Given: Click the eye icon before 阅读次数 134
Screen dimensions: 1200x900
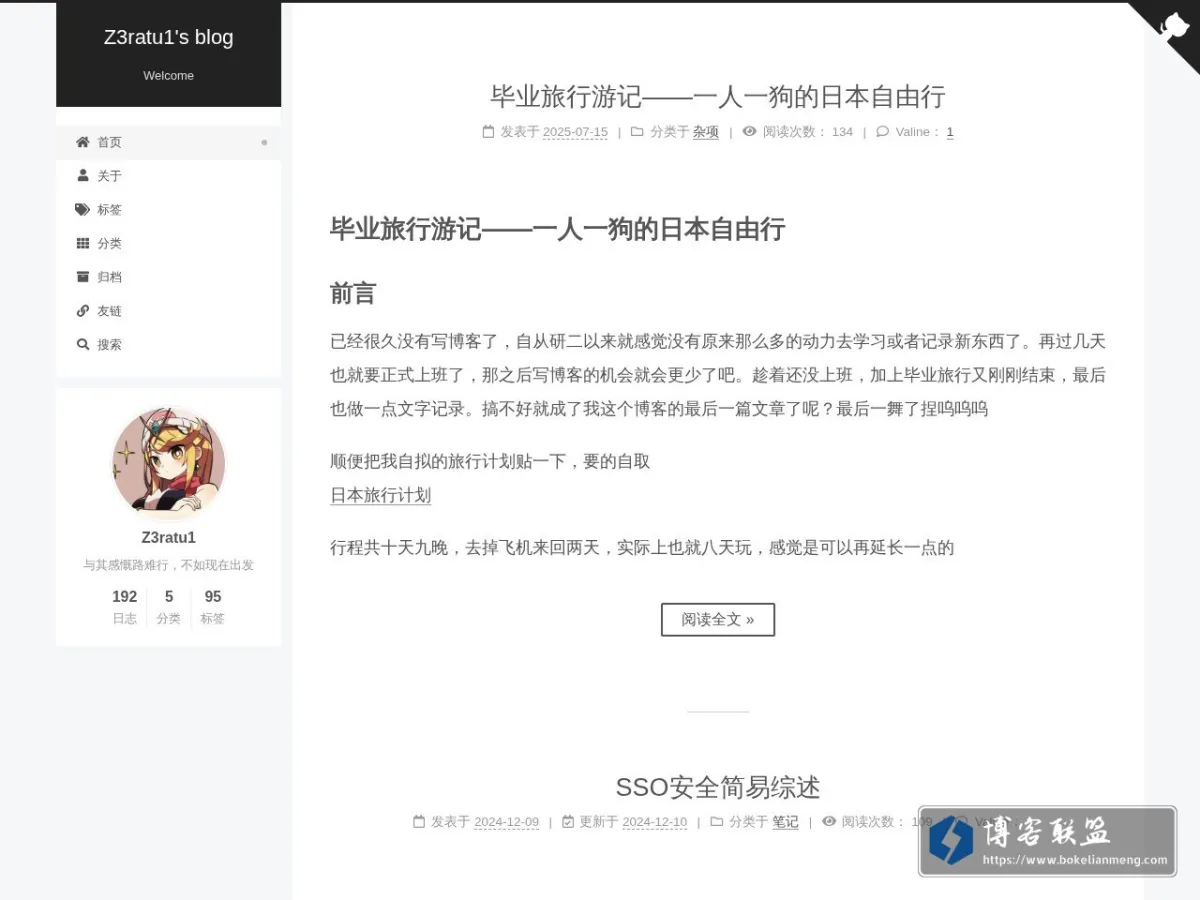Looking at the screenshot, I should coord(750,131).
